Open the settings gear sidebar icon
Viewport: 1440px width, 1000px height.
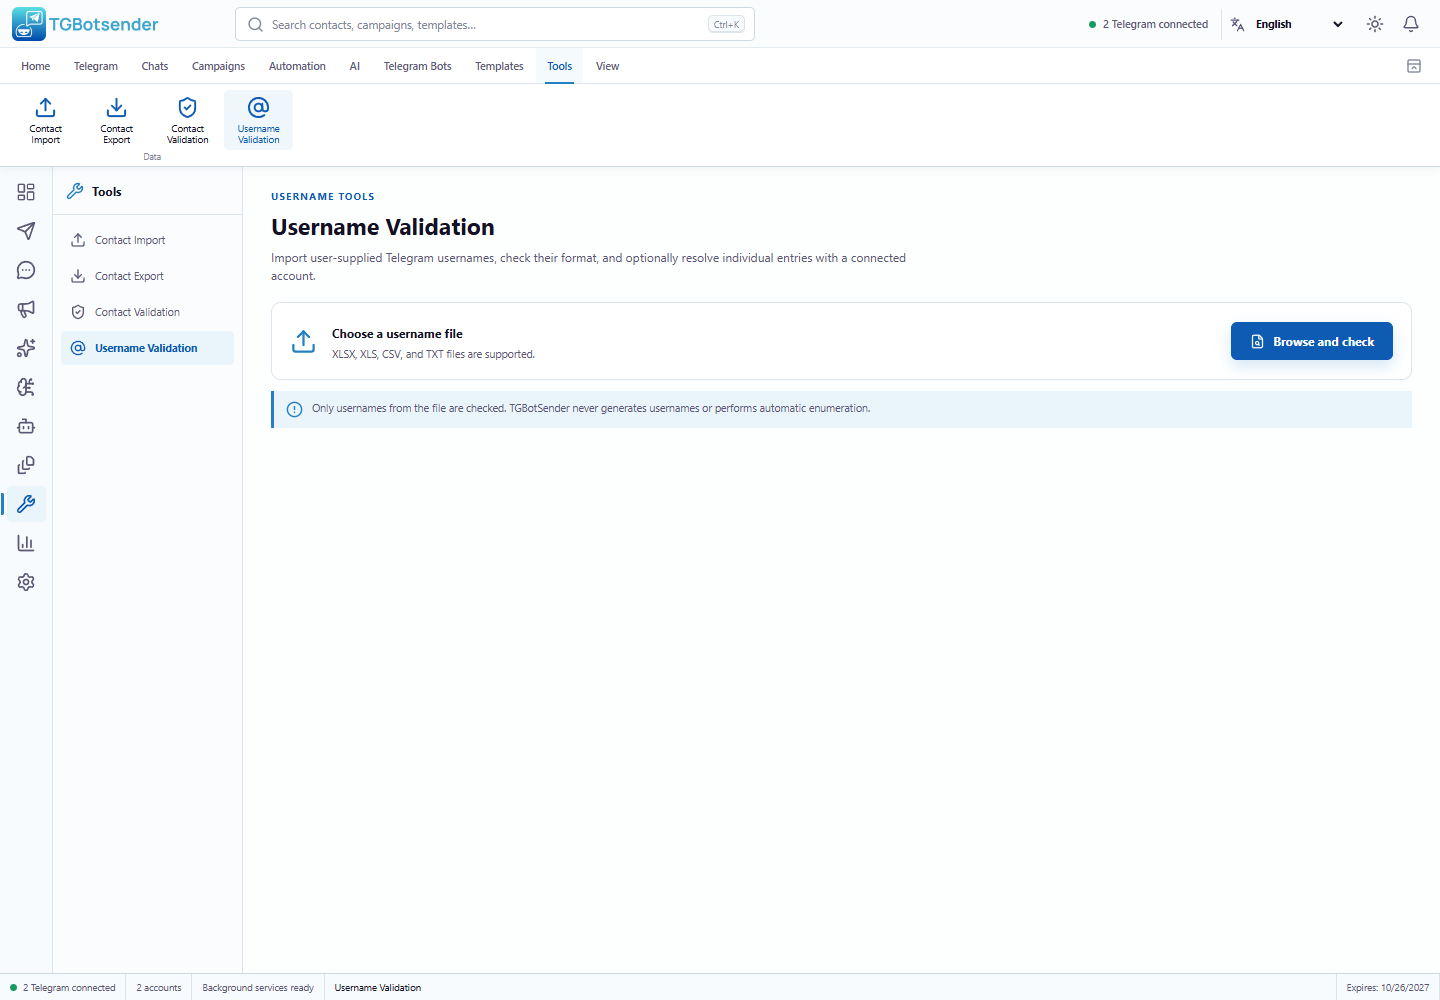click(26, 582)
